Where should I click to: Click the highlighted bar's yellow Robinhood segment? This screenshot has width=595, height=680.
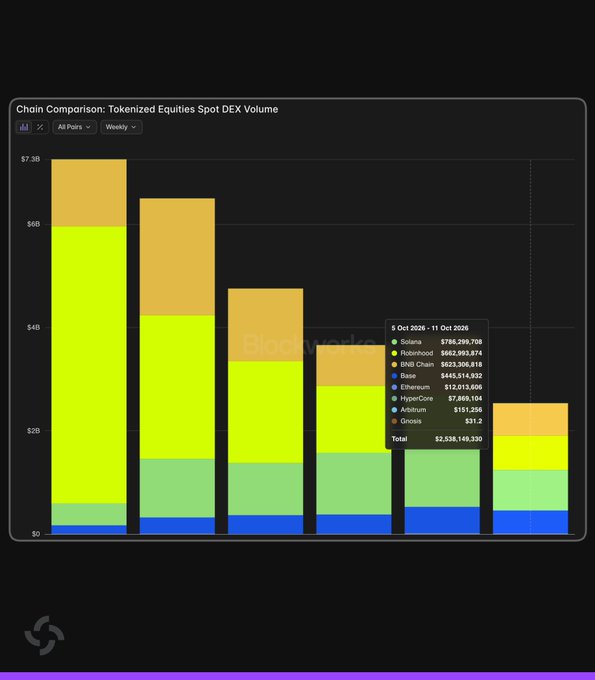(530, 453)
